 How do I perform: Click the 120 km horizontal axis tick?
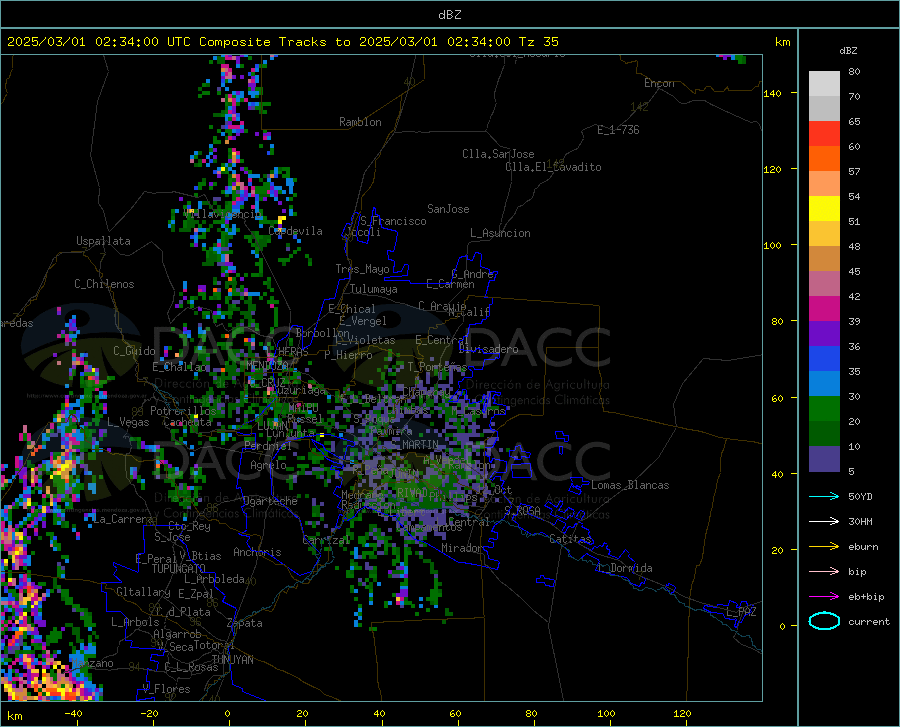(682, 713)
